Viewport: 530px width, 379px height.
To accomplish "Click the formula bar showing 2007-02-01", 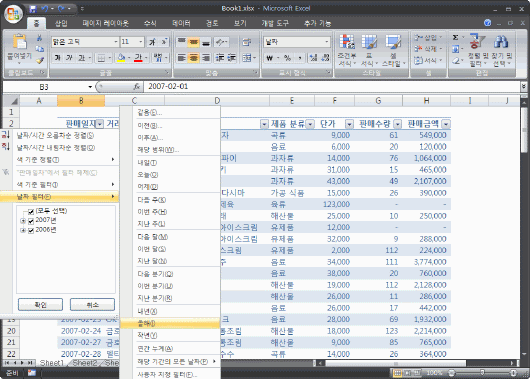I will click(332, 87).
